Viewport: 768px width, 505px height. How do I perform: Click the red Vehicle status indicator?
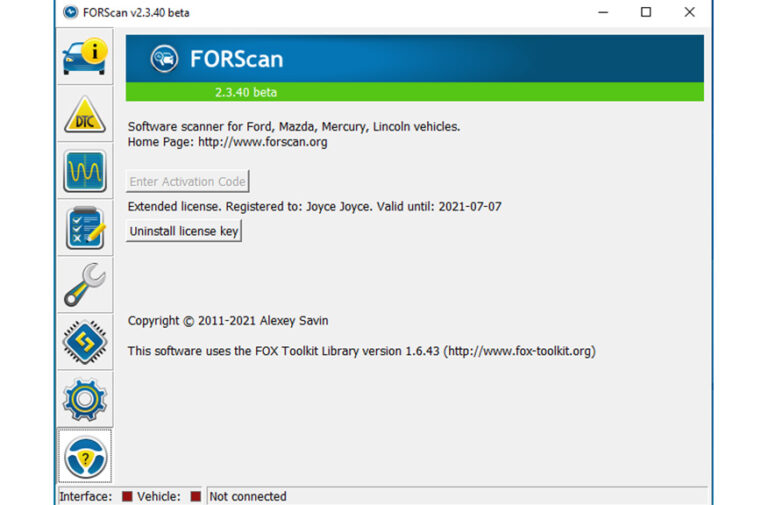coord(195,496)
